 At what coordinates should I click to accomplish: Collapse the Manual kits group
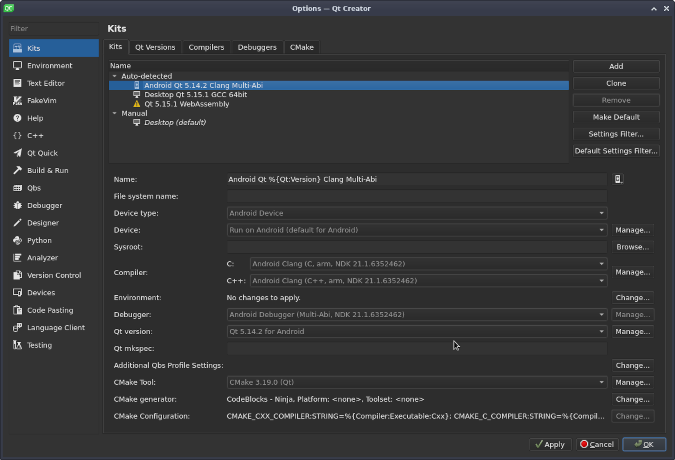coord(114,113)
